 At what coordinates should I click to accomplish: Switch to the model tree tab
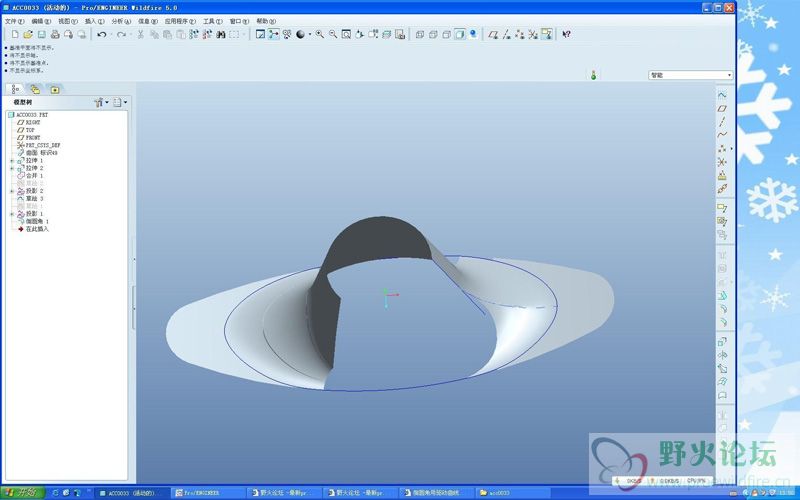[x=15, y=89]
